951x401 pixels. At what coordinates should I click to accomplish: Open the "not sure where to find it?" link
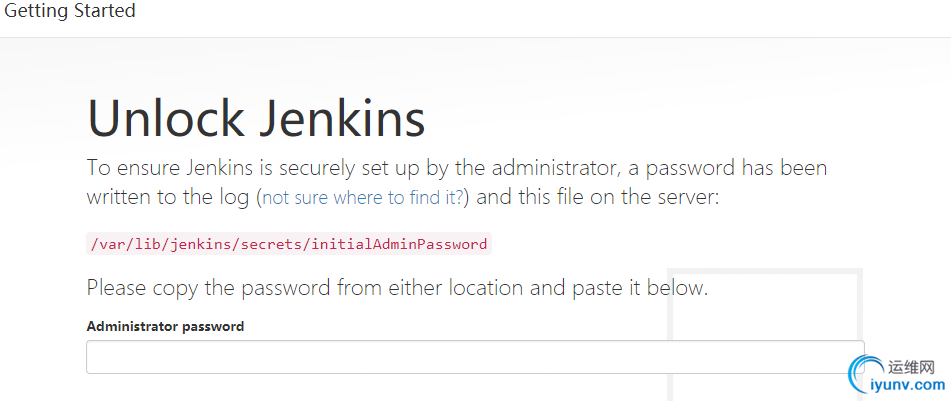tap(362, 198)
